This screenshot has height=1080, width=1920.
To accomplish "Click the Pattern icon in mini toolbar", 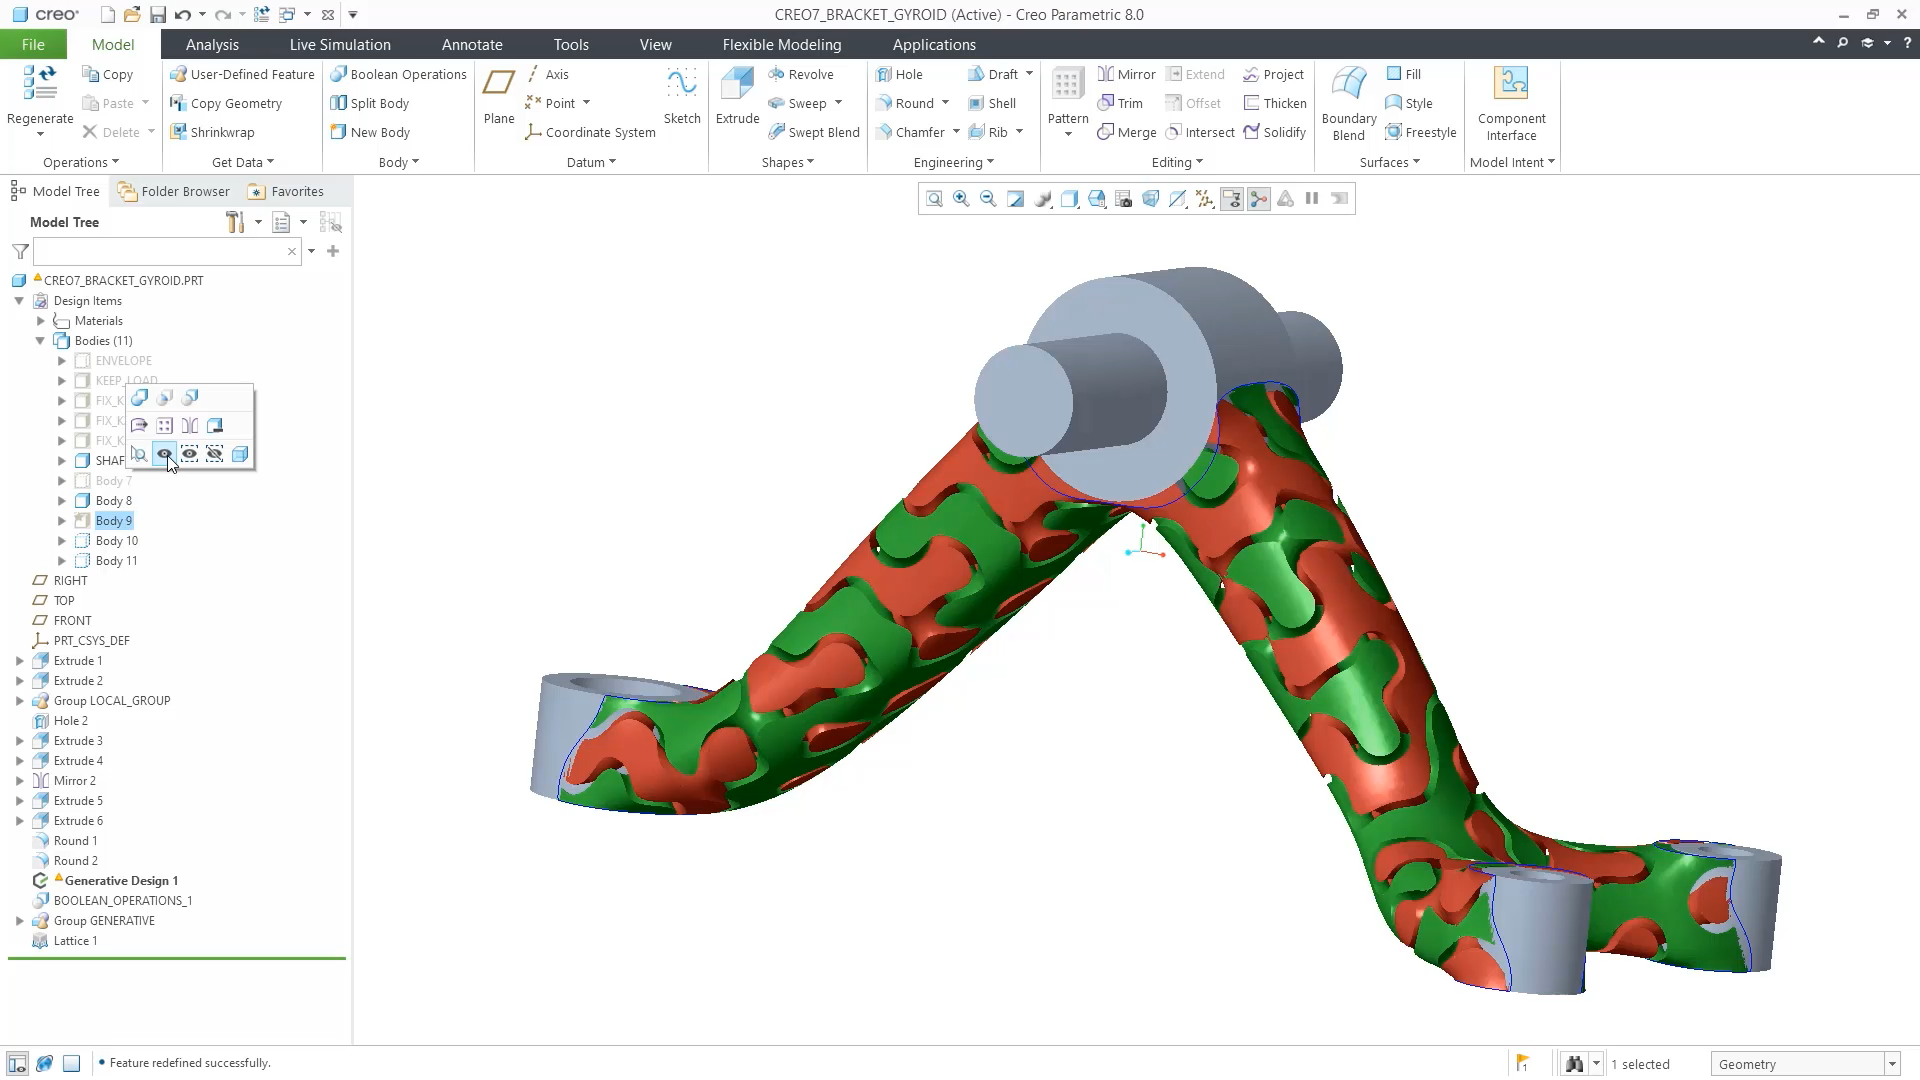I will [x=165, y=426].
